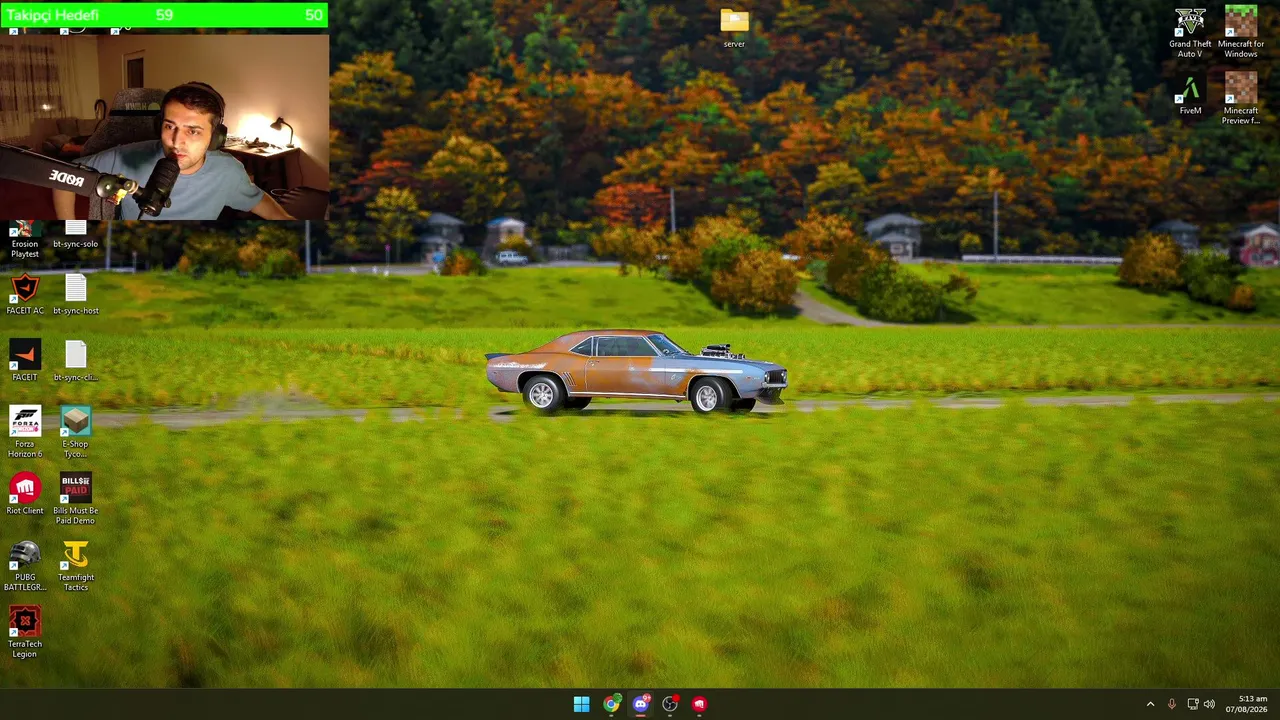Screen dimensions: 1280x720
Task: Launch the FiveM desktop shortcut
Action: 1190,96
